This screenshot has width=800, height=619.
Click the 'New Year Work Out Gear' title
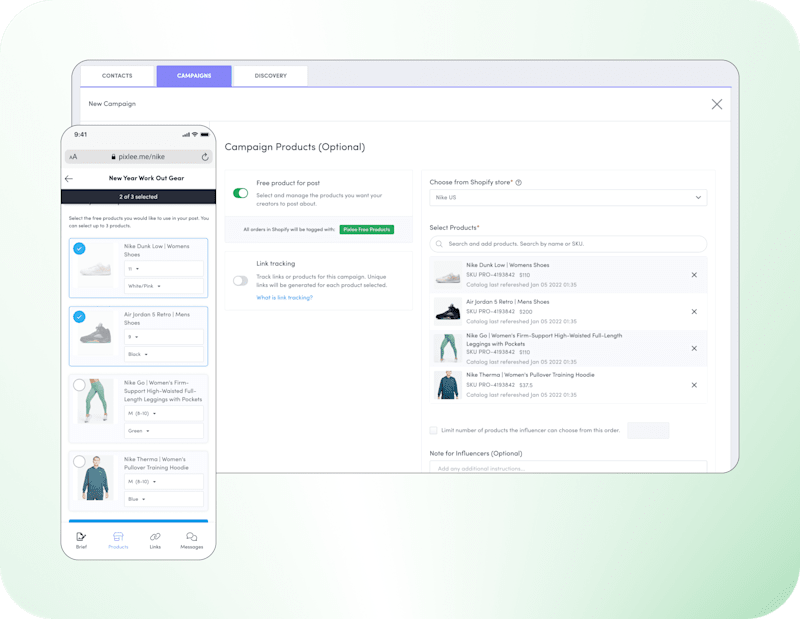(x=146, y=178)
